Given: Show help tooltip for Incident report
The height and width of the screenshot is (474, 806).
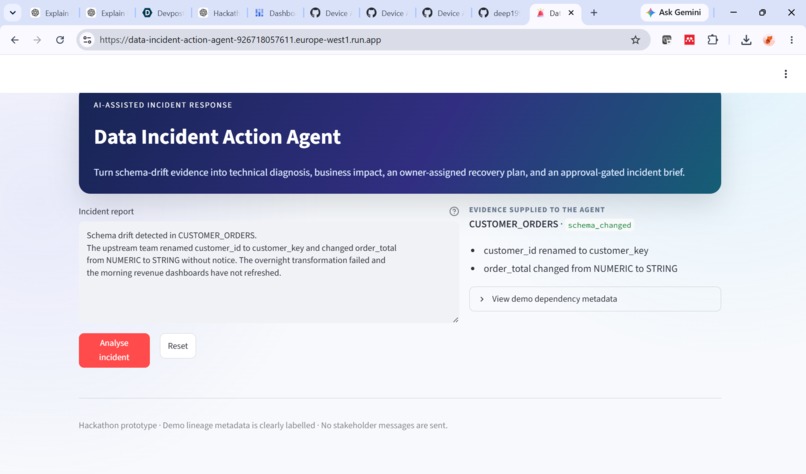Looking at the screenshot, I should [454, 211].
